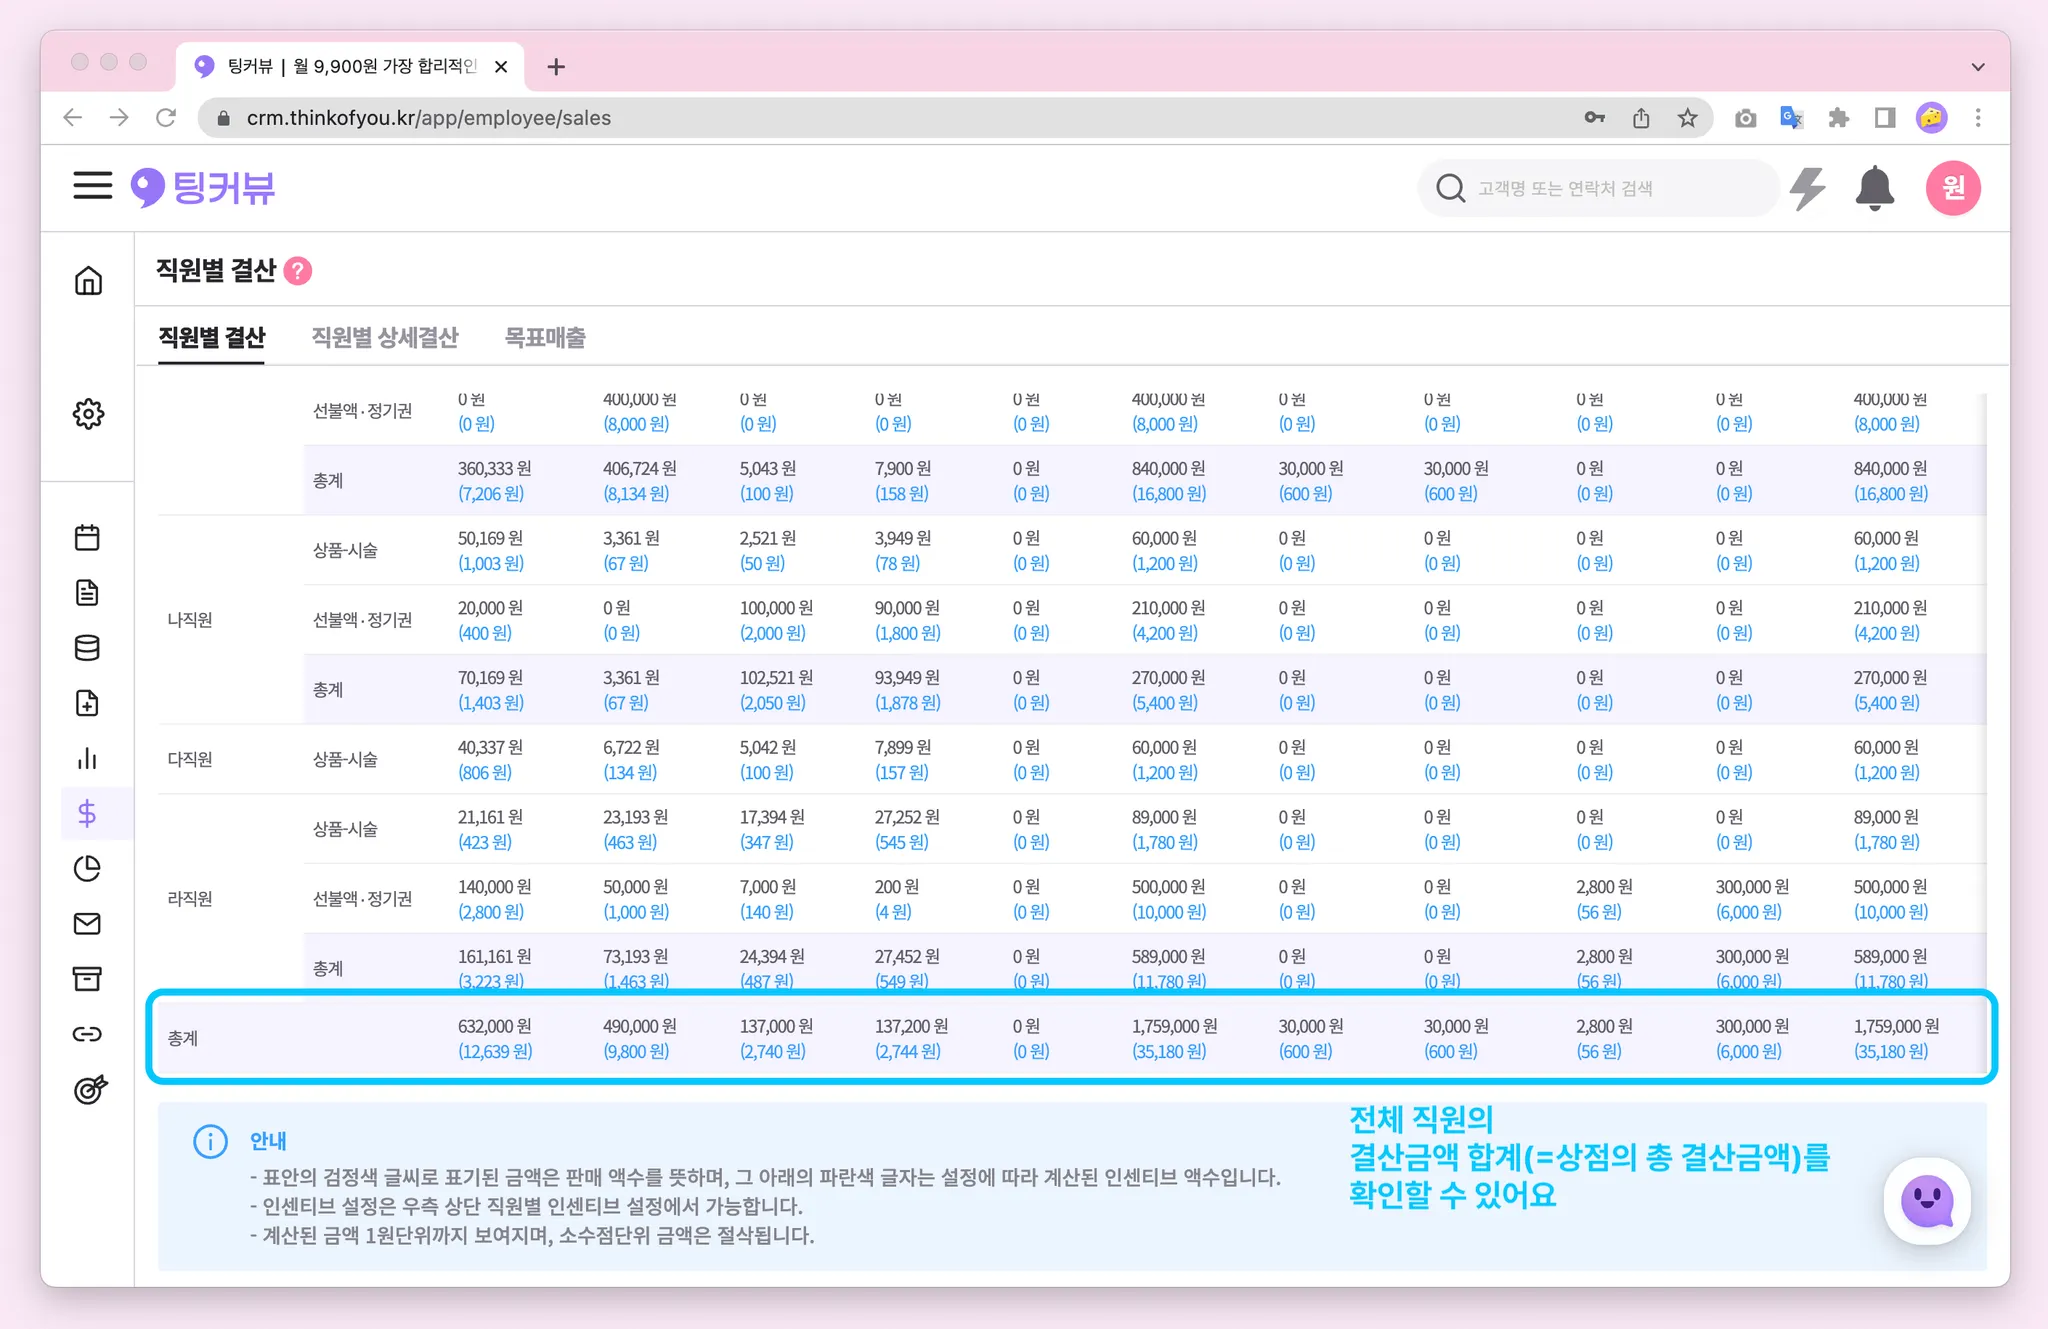2048x1329 pixels.
Task: Open the hamburger menu next to the logo
Action: [92, 186]
